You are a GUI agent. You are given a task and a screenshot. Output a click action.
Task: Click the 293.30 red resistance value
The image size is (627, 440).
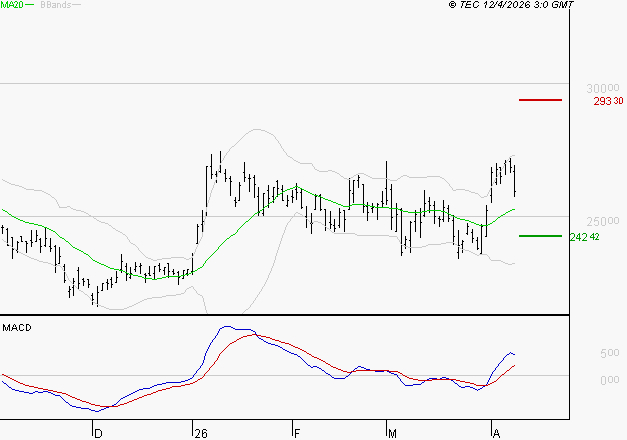[x=608, y=101]
